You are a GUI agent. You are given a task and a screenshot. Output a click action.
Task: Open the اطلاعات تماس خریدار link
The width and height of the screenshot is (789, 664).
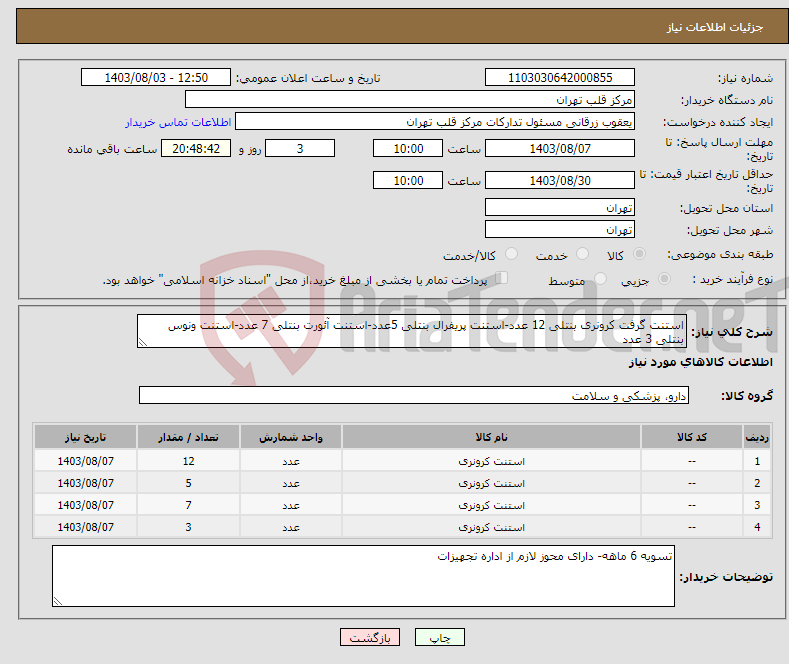(178, 122)
